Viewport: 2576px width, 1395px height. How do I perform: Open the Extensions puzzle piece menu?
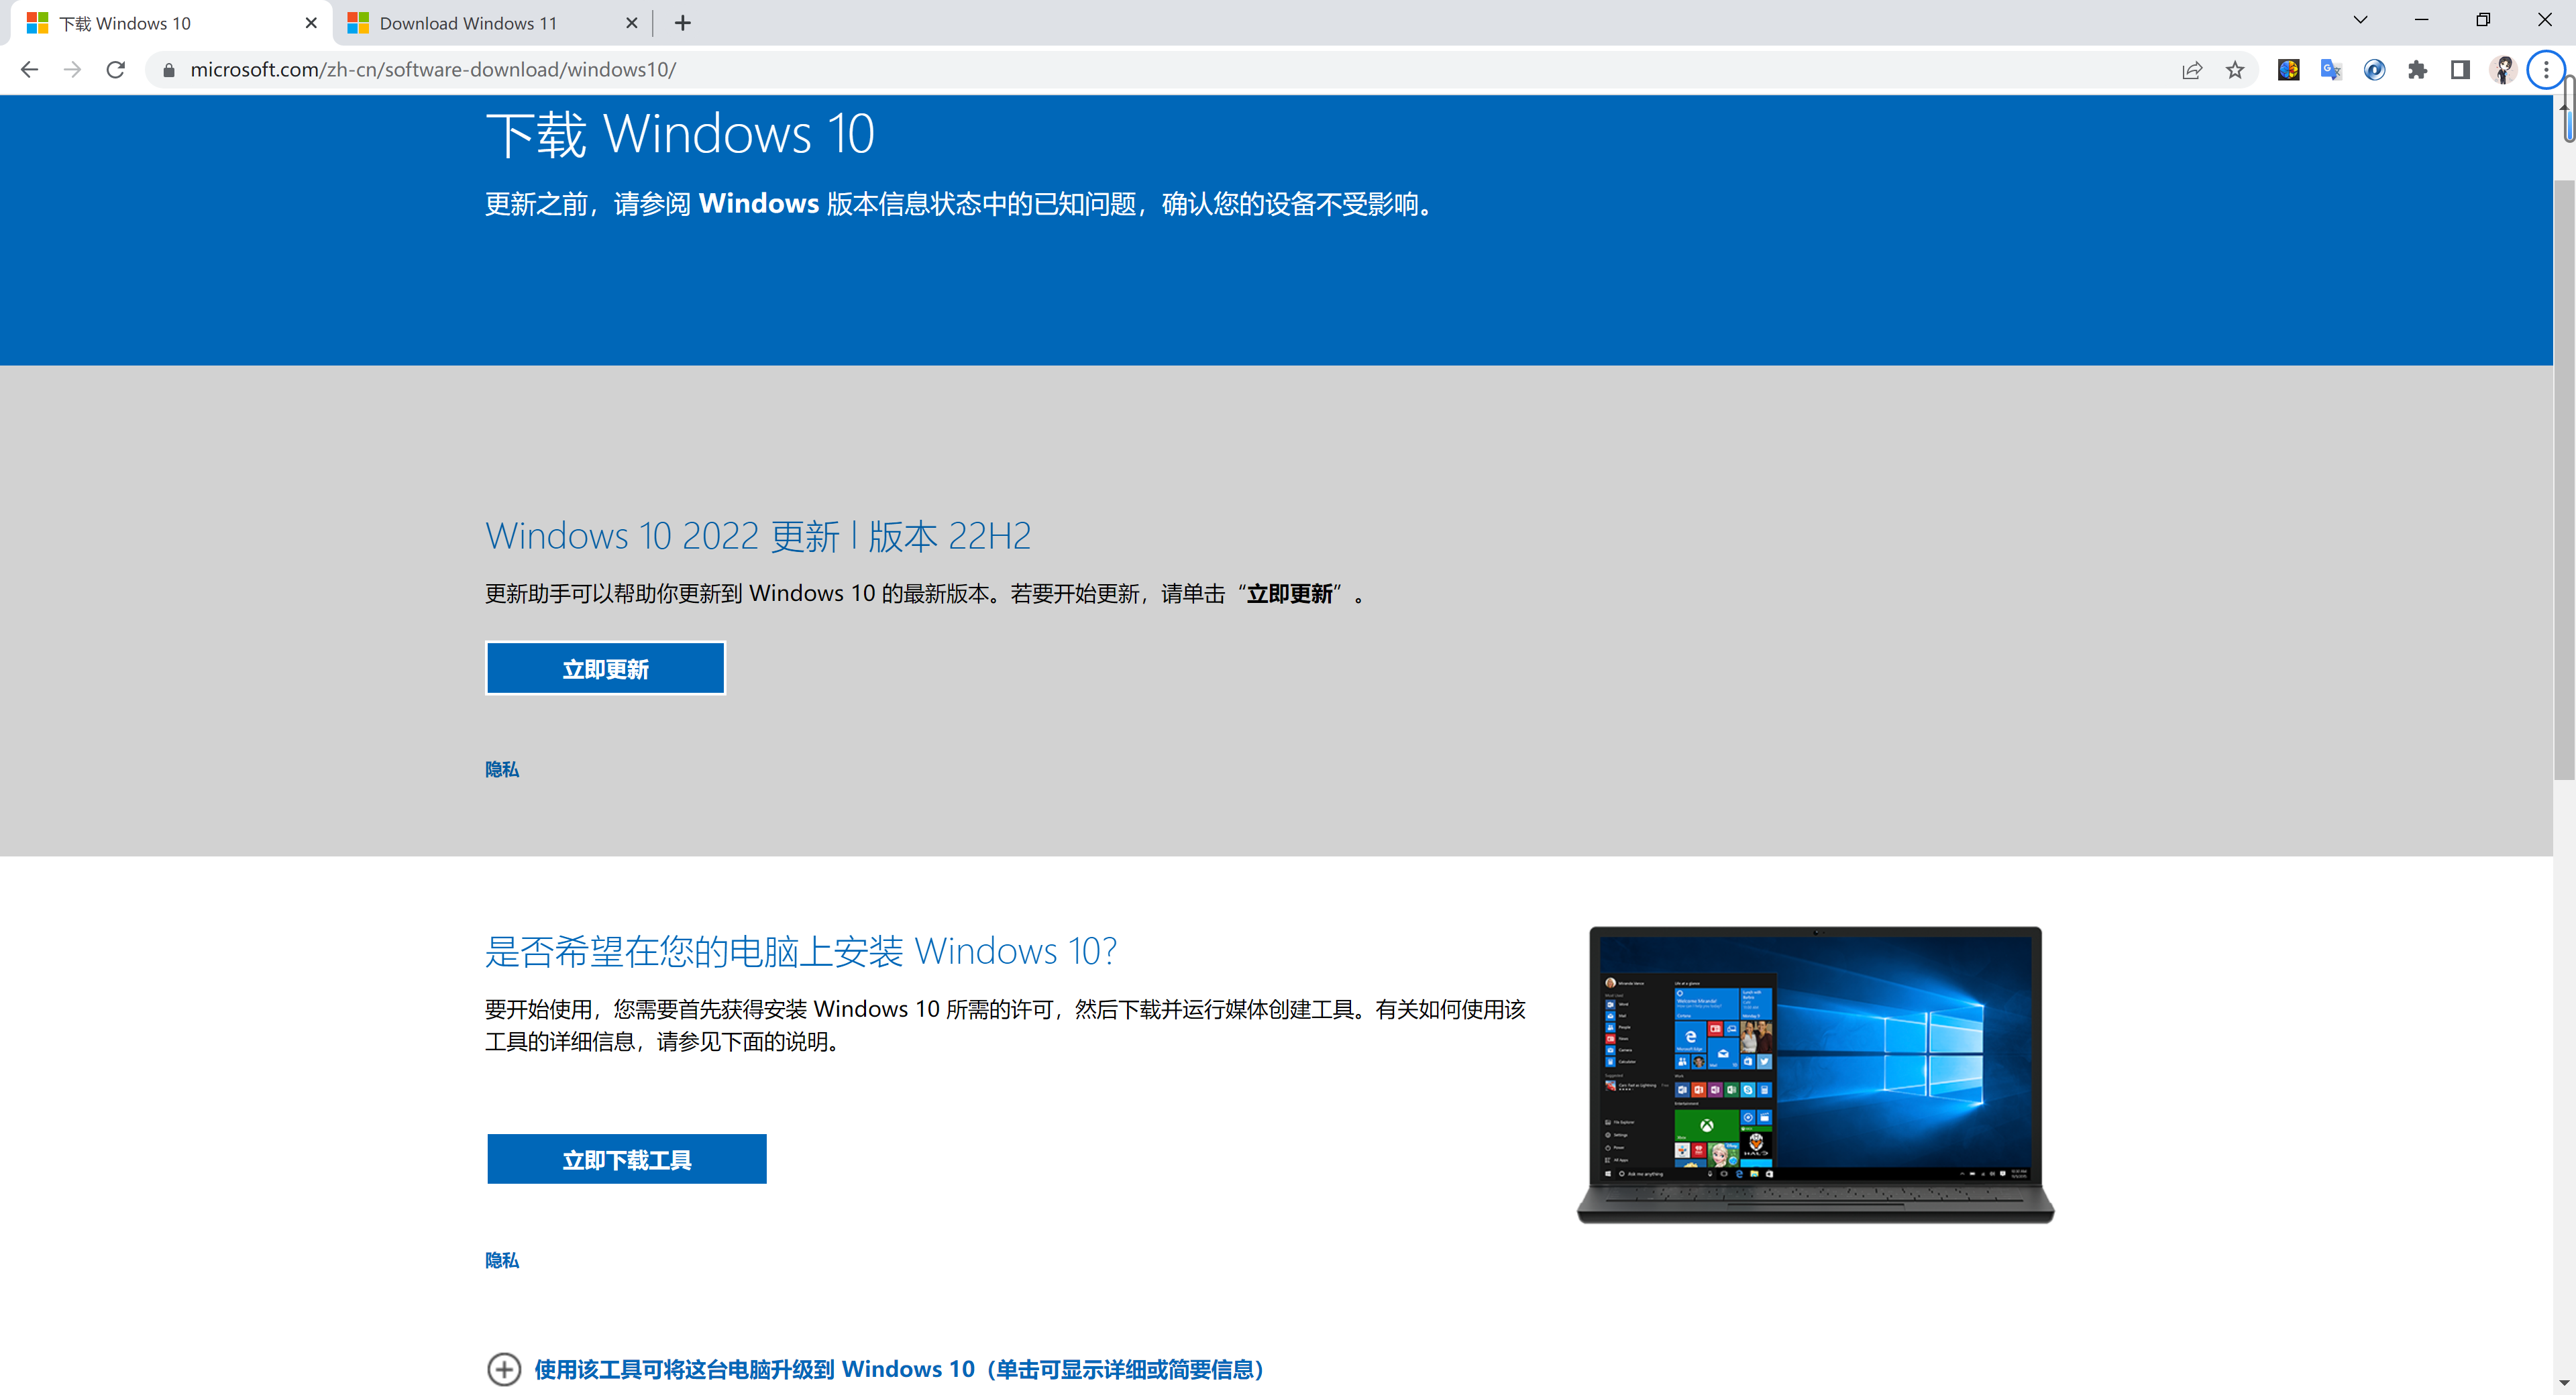(2417, 69)
